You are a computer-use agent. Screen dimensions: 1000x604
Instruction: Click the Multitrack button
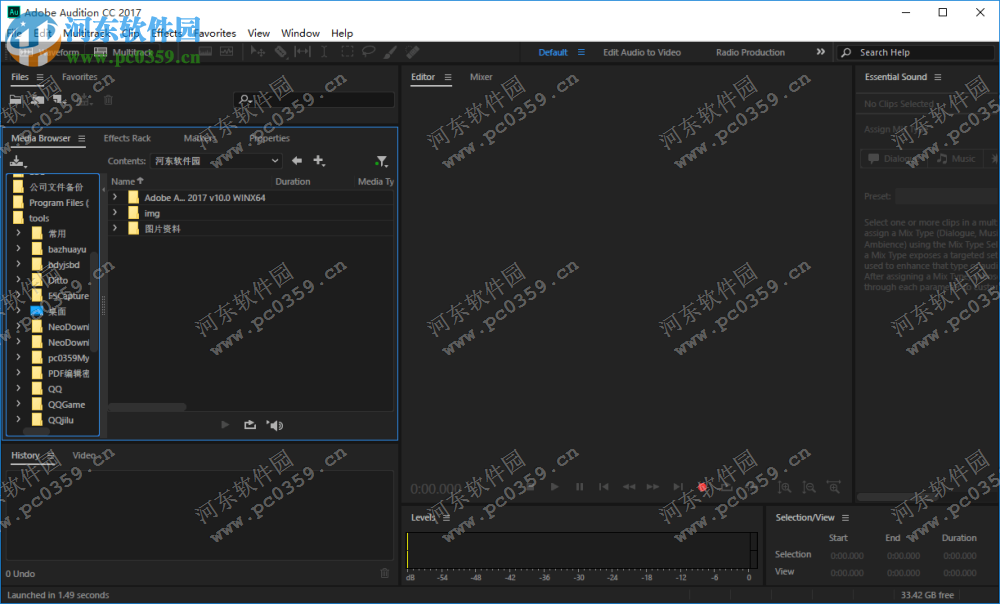pos(128,51)
